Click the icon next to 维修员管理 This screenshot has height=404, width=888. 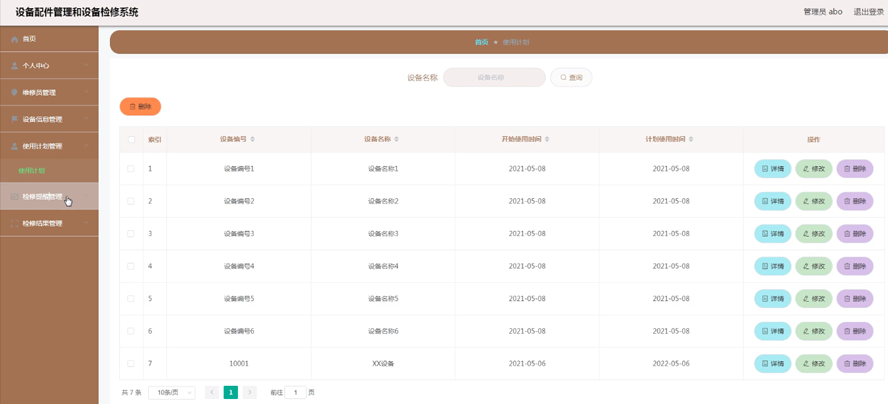pyautogui.click(x=14, y=93)
